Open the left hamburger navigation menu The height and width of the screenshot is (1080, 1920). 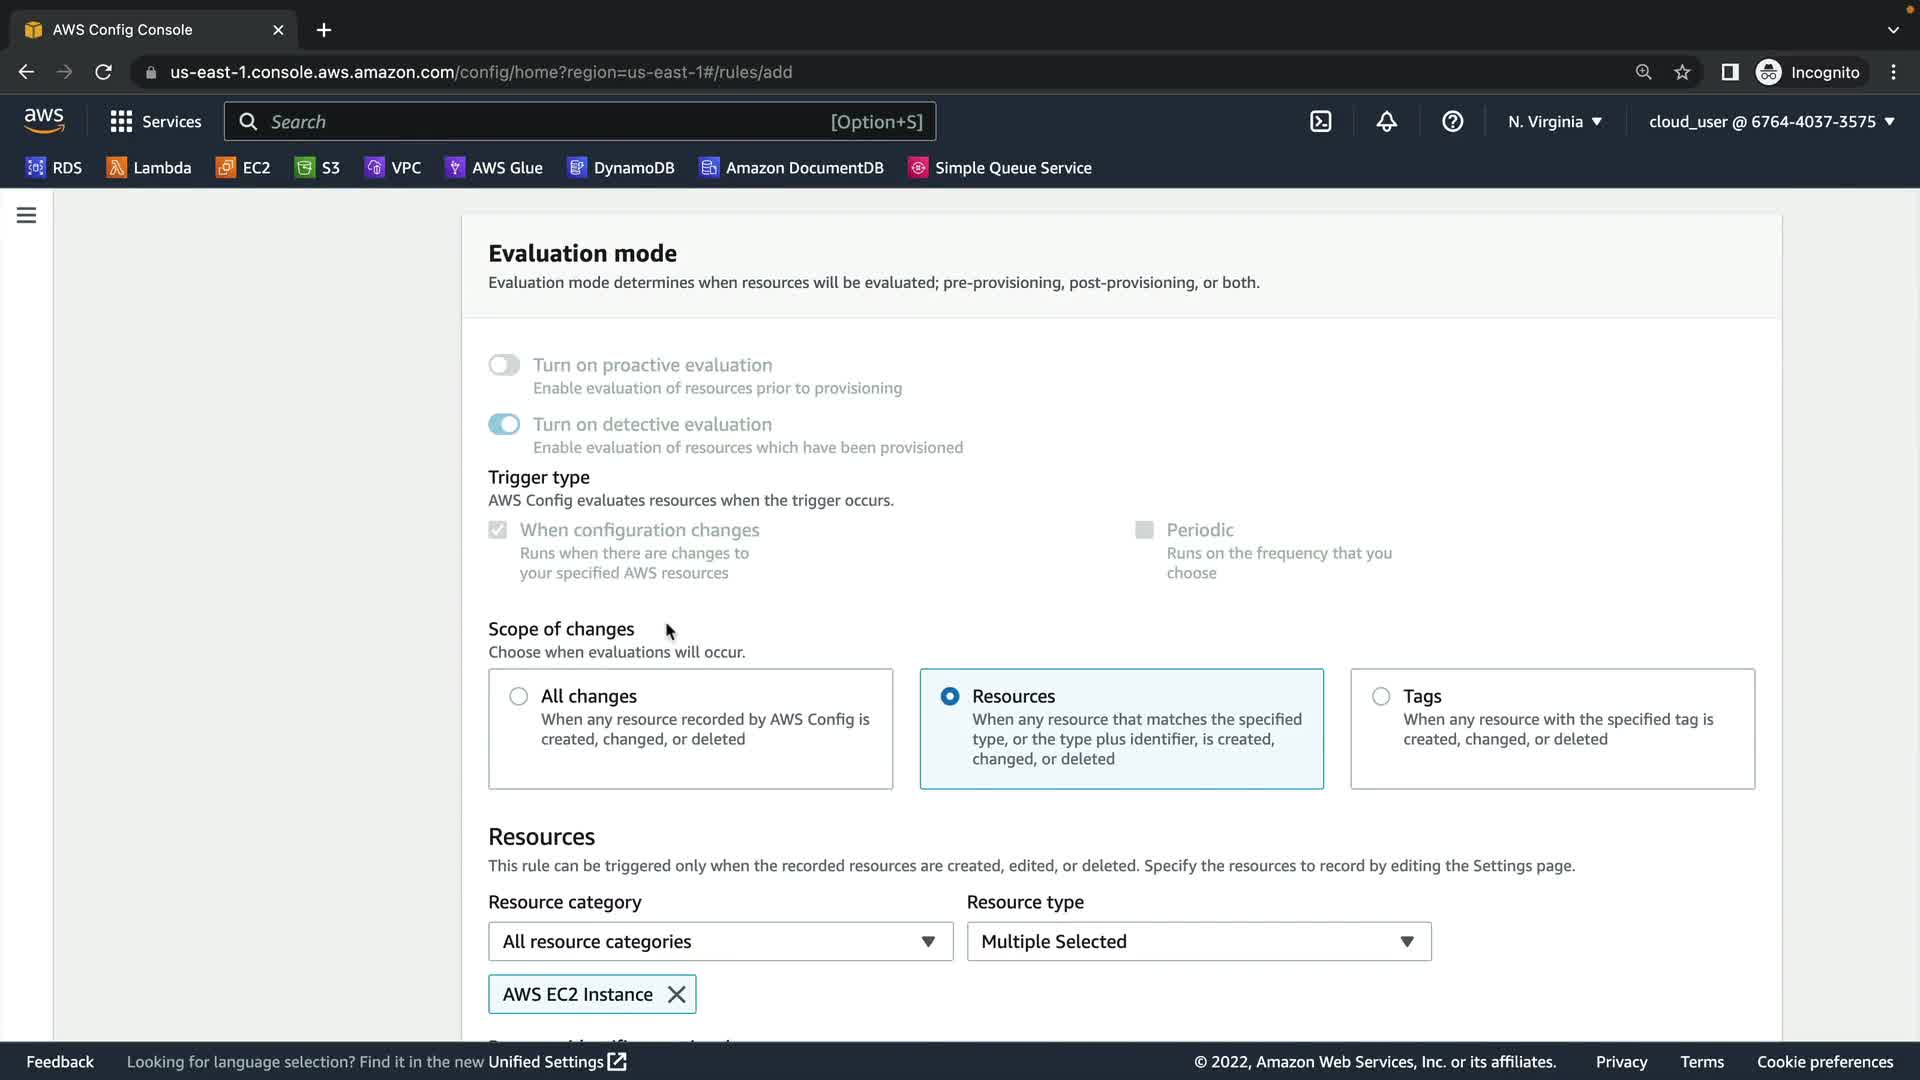coord(27,215)
